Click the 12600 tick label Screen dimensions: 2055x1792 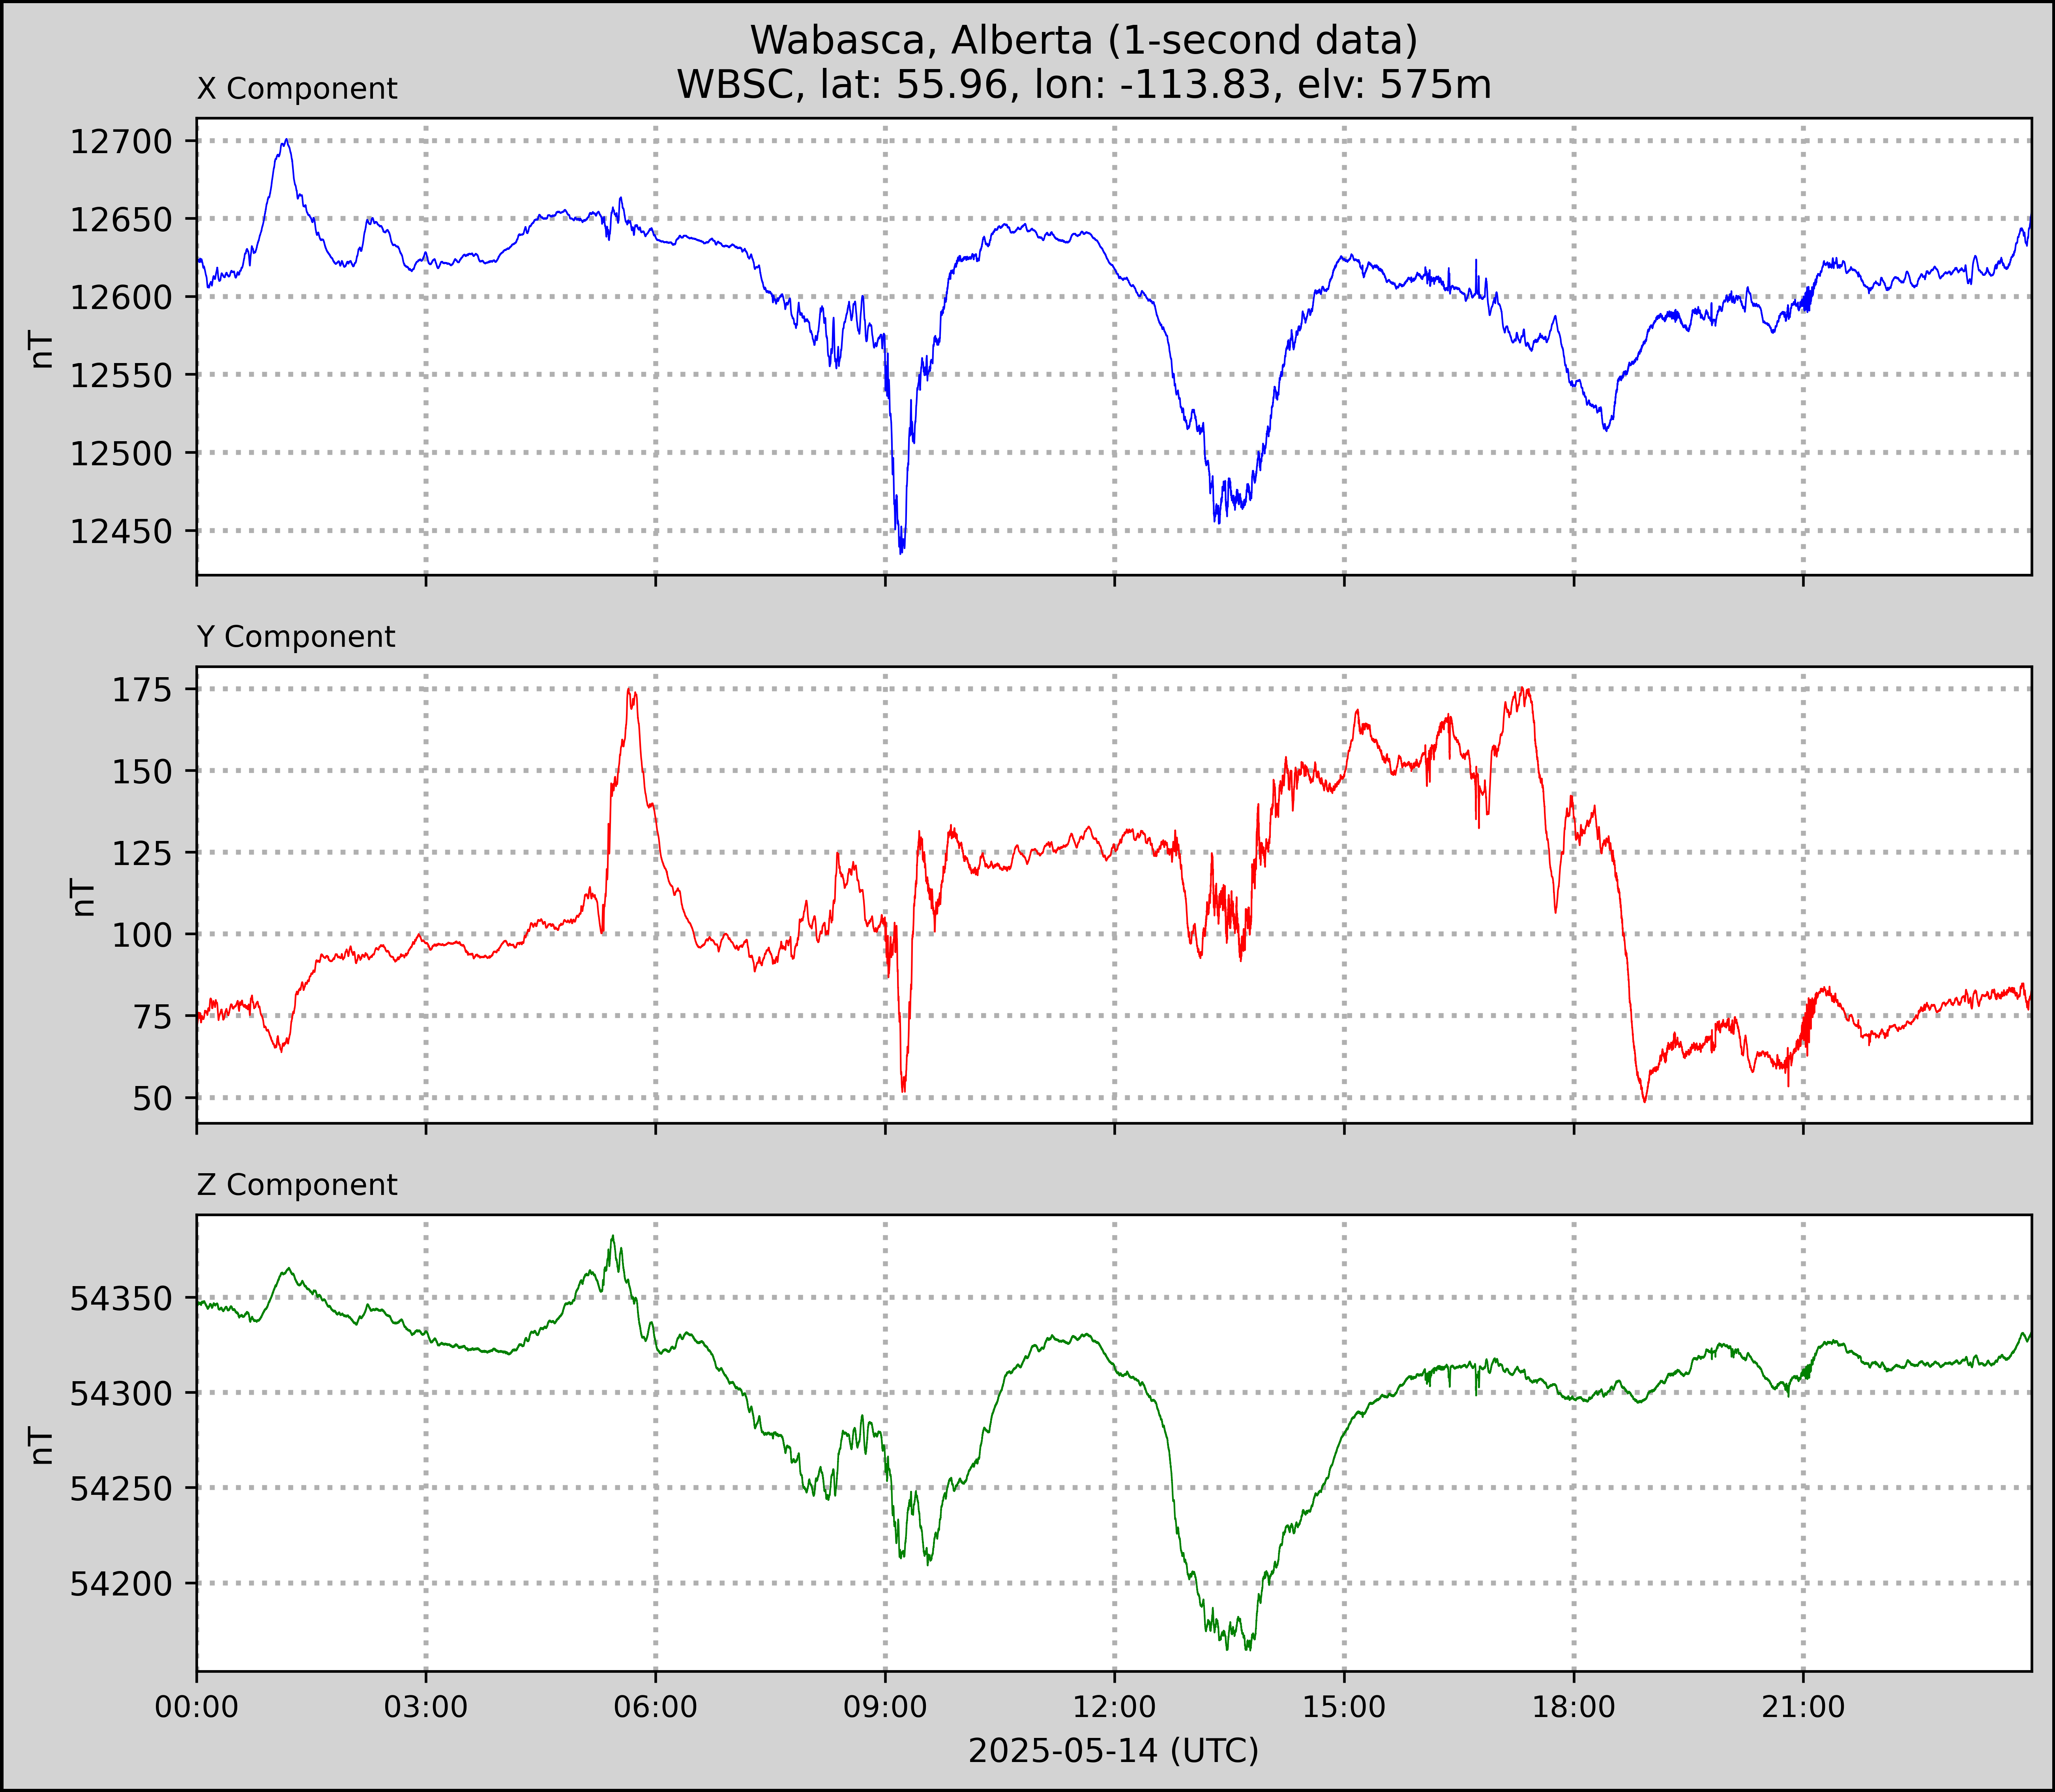[121, 298]
